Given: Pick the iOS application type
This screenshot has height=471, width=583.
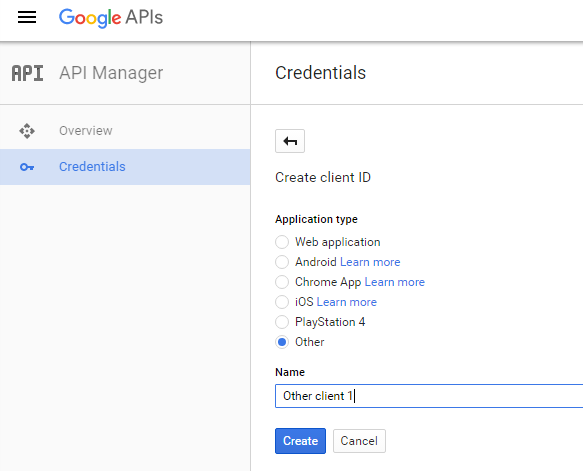Looking at the screenshot, I should click(282, 302).
